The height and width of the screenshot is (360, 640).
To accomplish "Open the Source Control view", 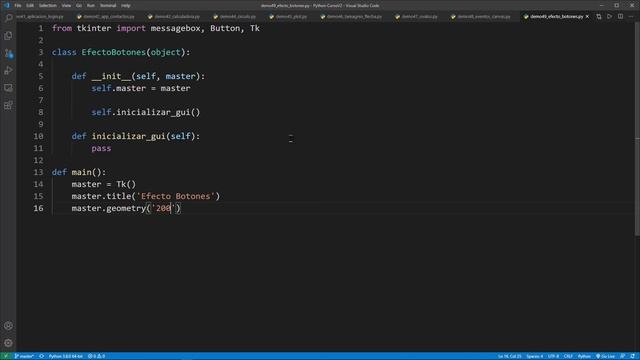I will [x=8, y=53].
